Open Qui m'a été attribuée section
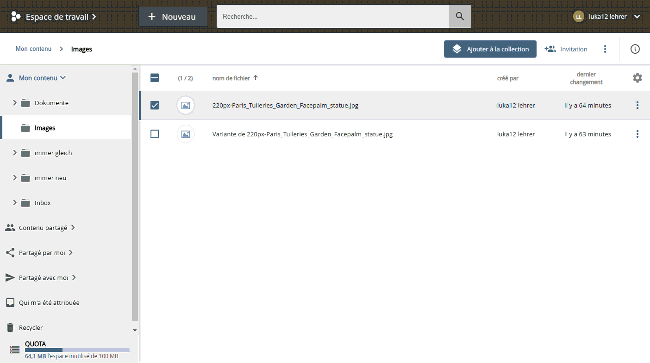The width and height of the screenshot is (650, 363). click(49, 302)
